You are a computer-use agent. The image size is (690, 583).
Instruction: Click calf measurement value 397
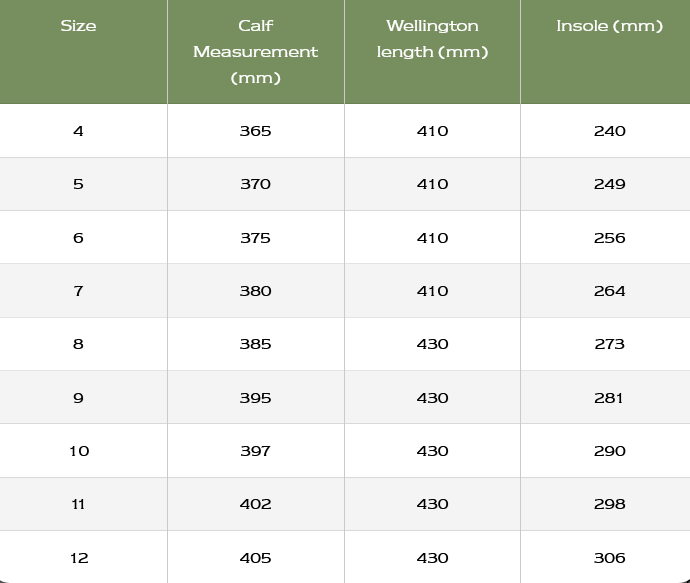click(x=256, y=451)
